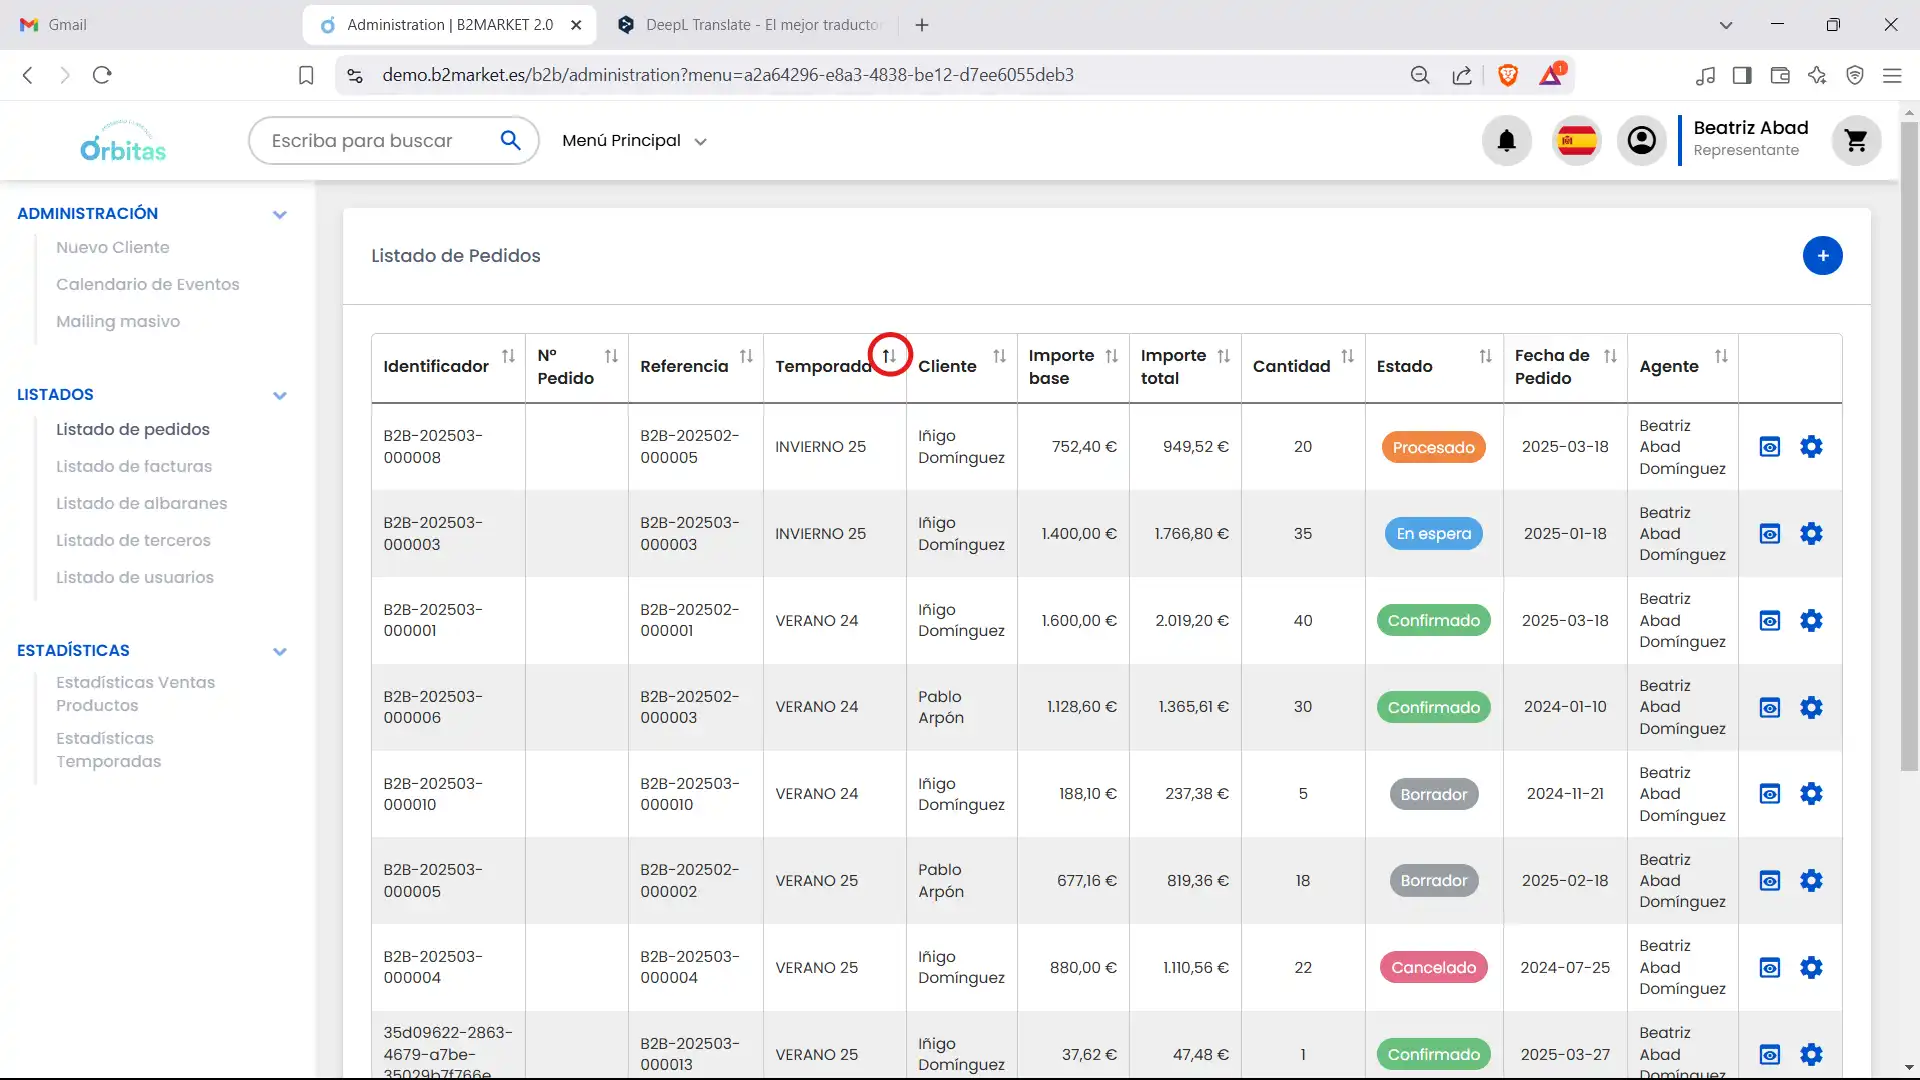Toggle sort on Temporada column
The width and height of the screenshot is (1920, 1080).
point(889,356)
